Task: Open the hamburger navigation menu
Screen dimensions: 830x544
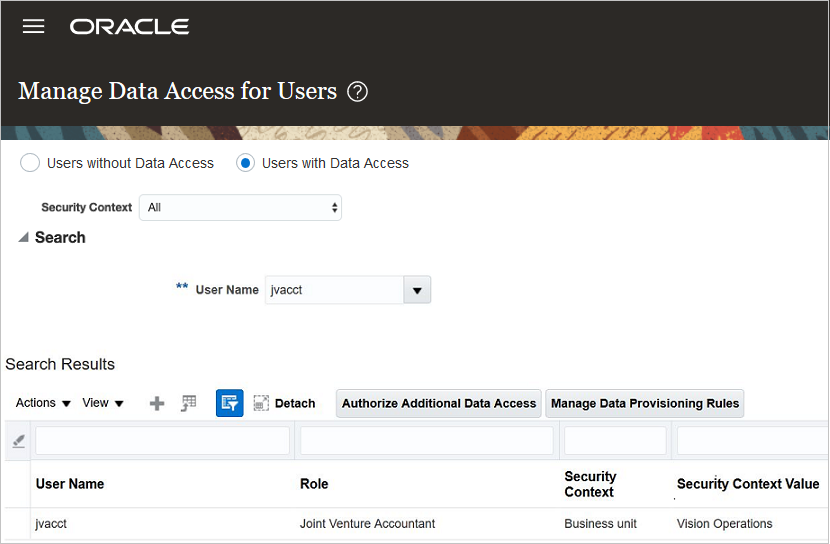Action: 33,27
